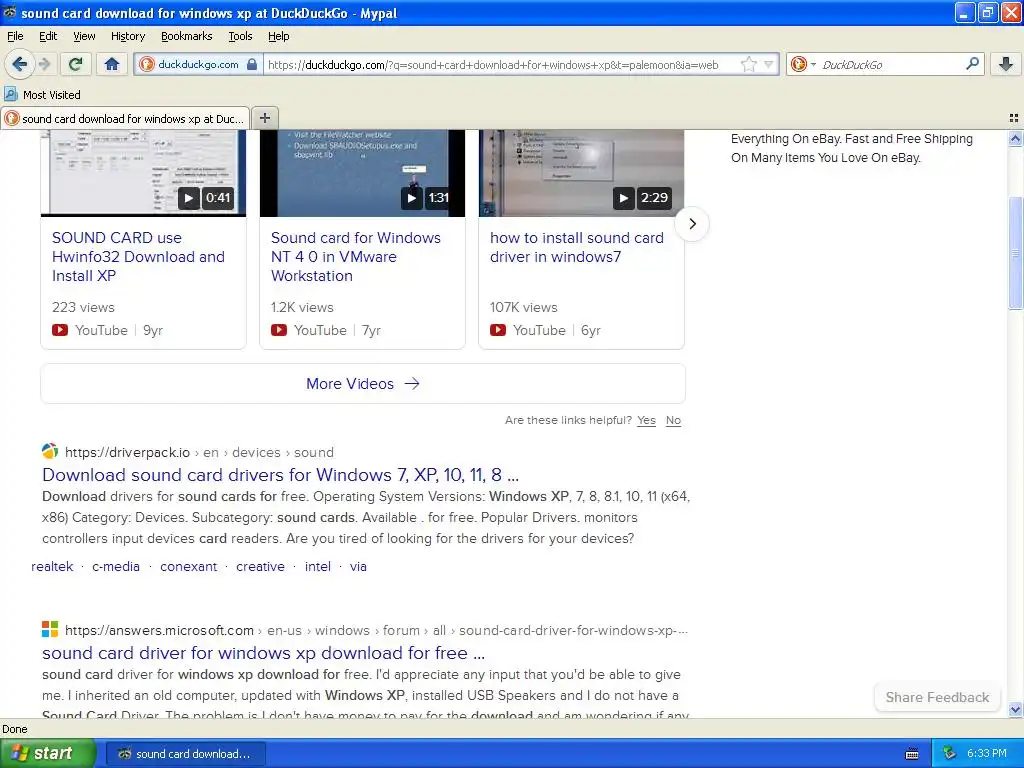Click YouTube icon under Hwinfo32 video
This screenshot has height=768, width=1024.
coord(60,330)
